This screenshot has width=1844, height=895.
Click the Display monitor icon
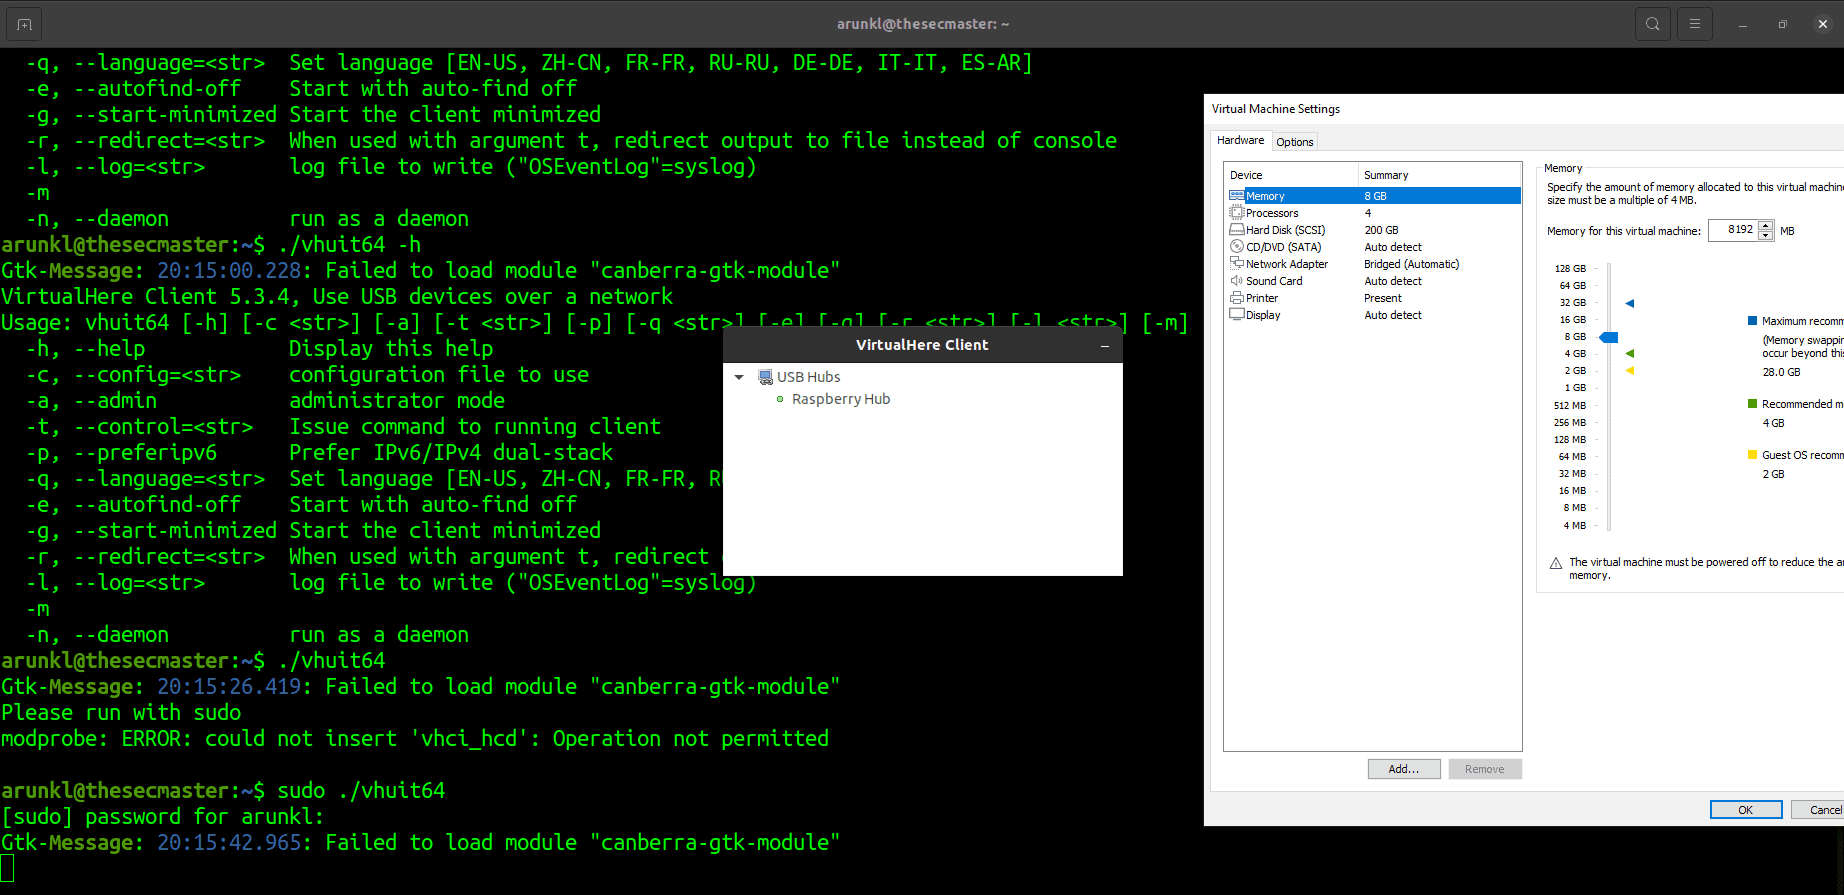(1237, 315)
